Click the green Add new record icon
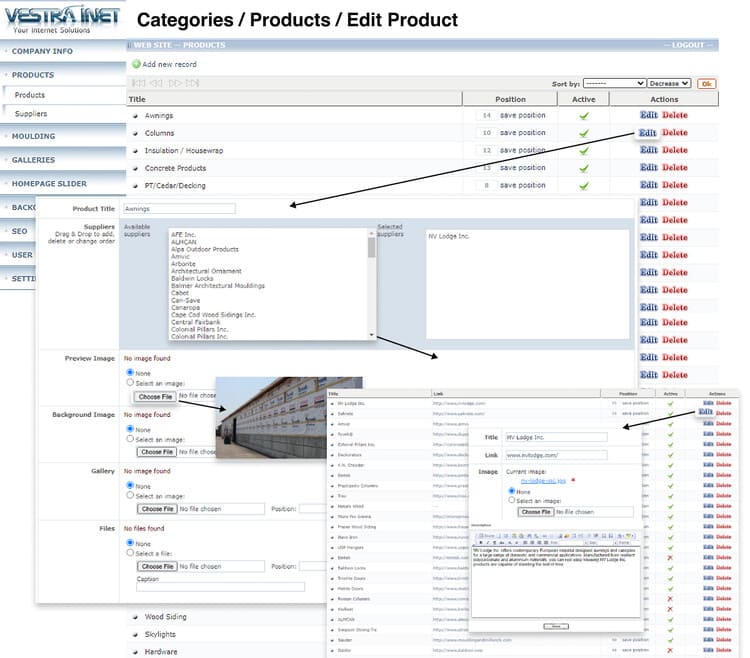The height and width of the screenshot is (658, 750). 136,64
